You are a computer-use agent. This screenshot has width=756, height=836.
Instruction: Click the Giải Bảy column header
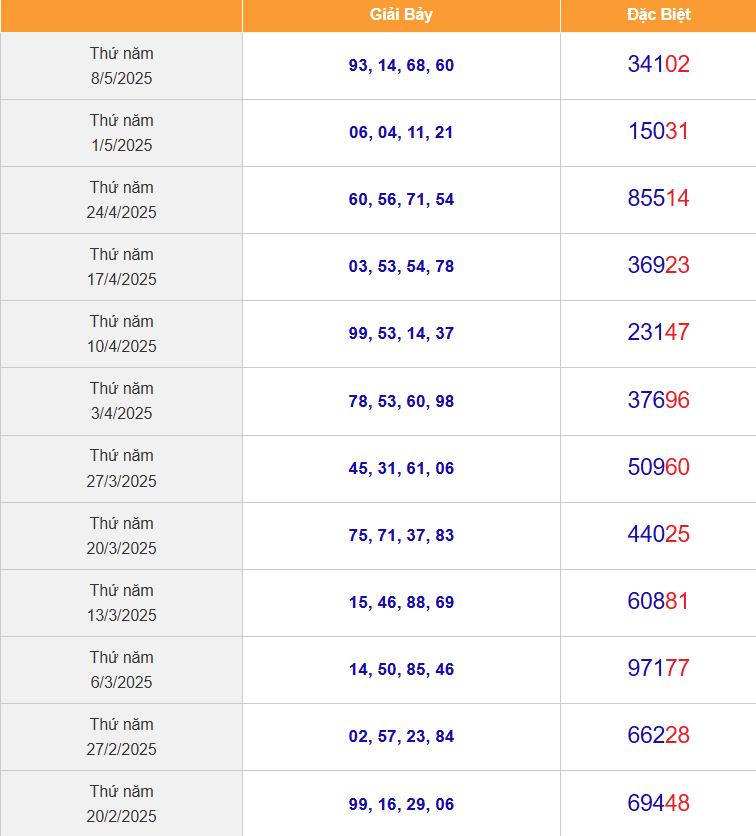click(401, 15)
